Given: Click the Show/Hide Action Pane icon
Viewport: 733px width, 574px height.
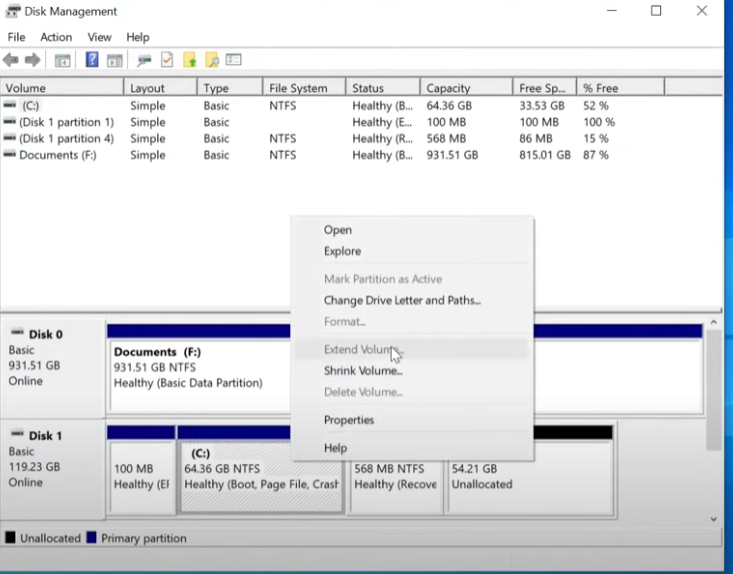Looking at the screenshot, I should [x=114, y=60].
